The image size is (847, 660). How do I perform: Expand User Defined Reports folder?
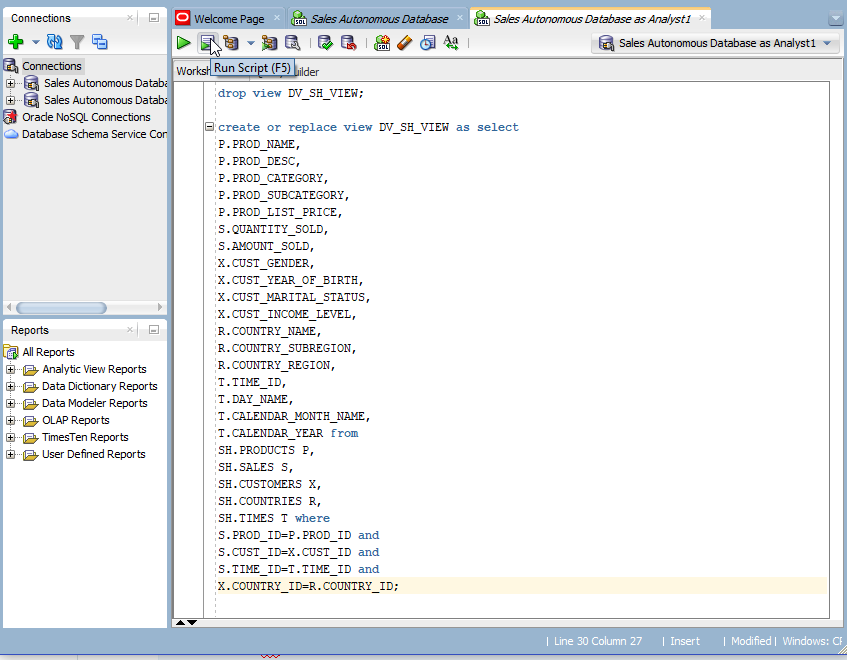tap(10, 454)
